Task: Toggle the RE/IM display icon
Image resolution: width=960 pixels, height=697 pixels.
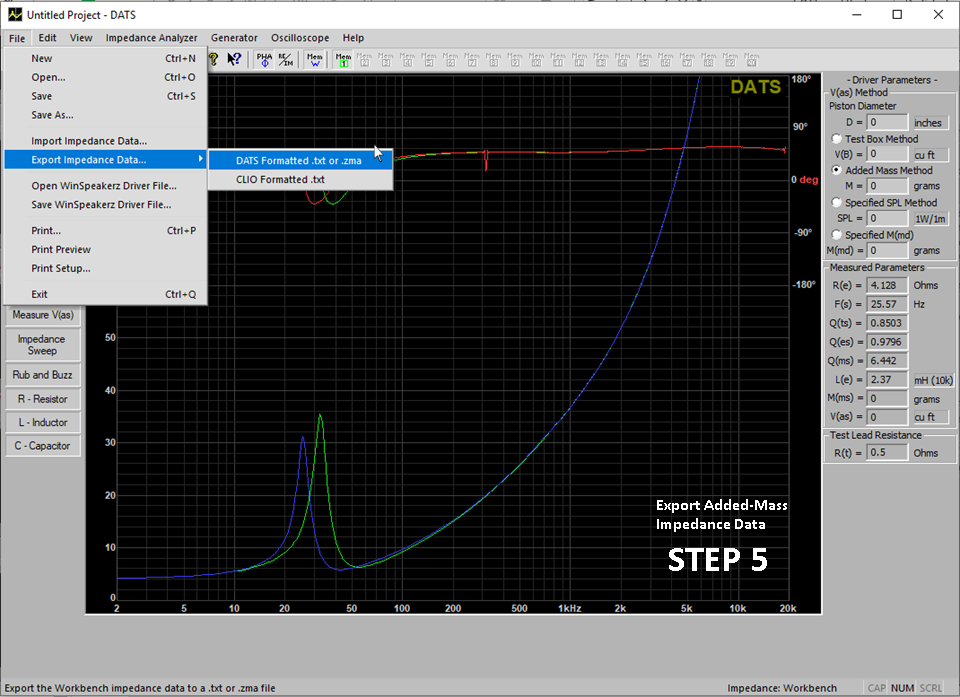Action: (286, 59)
